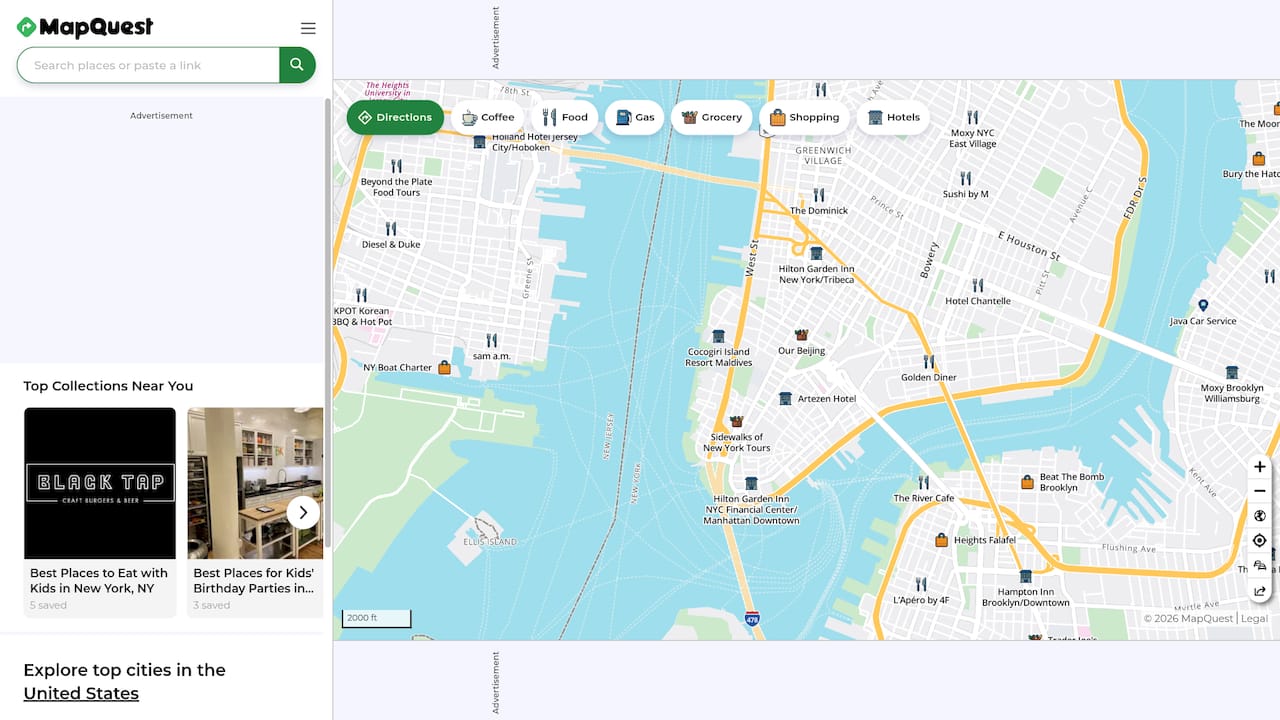
Task: Toggle the Hotels filter
Action: pyautogui.click(x=893, y=117)
